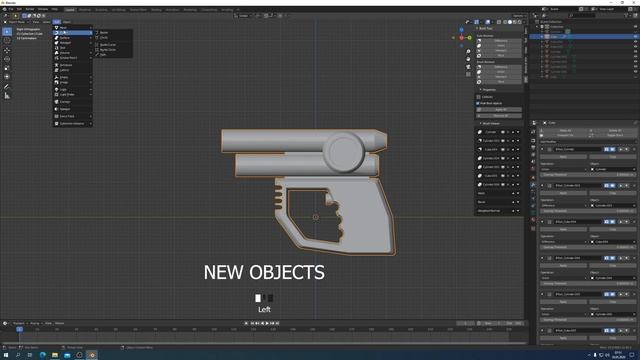Viewport: 640px width, 360px height.
Task: Open the Windows Start menu
Action: click(6, 355)
